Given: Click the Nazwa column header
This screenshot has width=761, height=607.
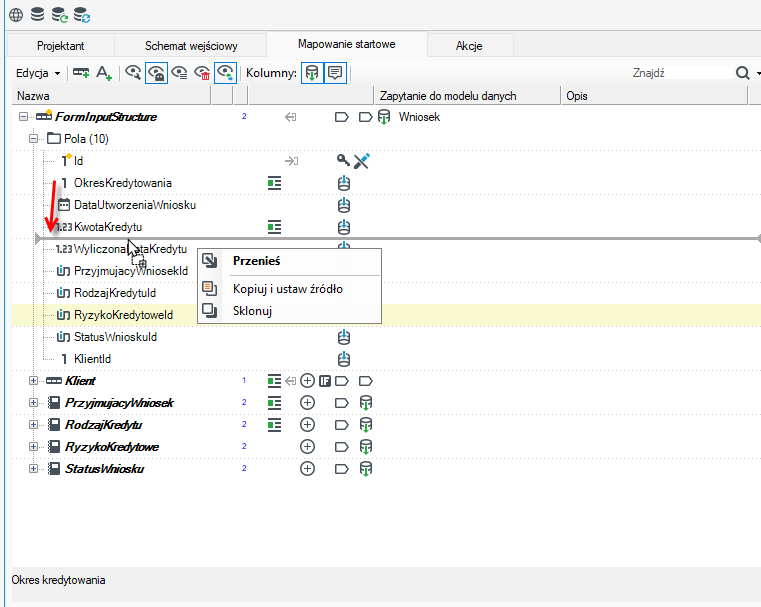Looking at the screenshot, I should [111, 96].
